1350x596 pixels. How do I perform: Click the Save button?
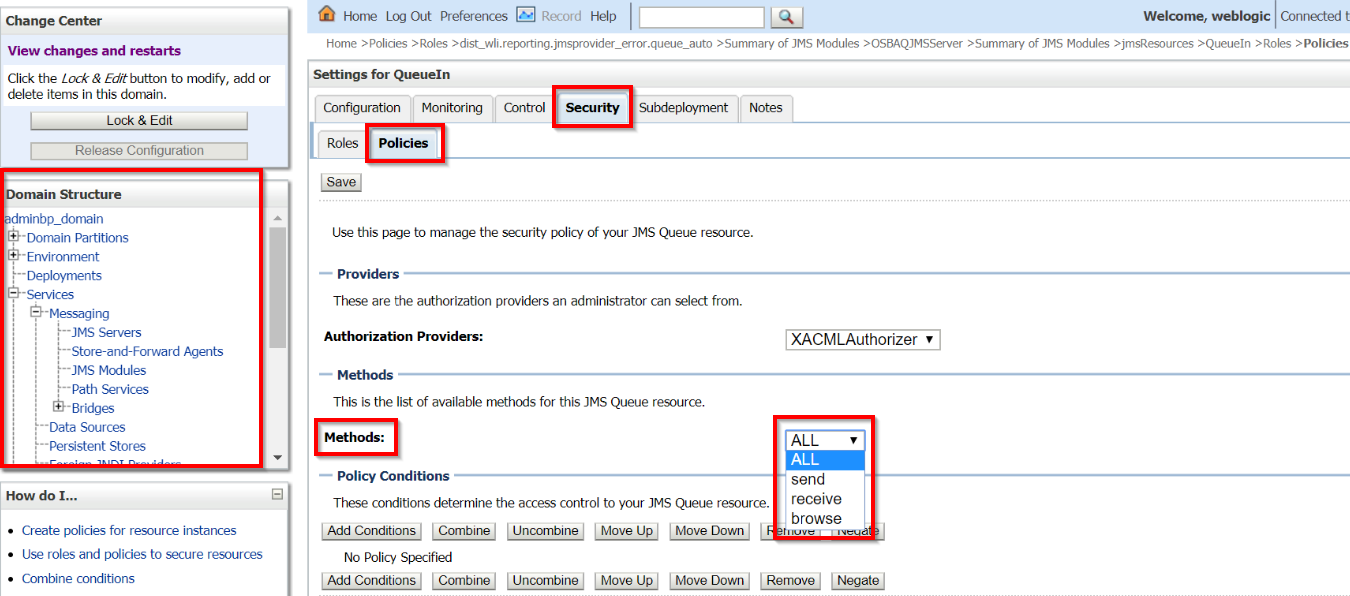pos(341,182)
